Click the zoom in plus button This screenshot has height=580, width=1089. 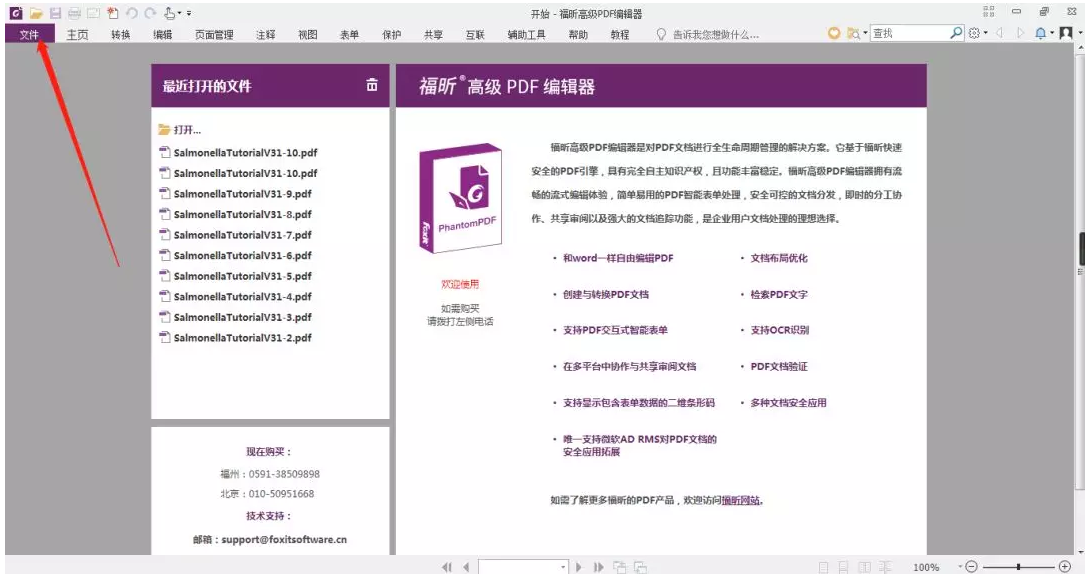point(1065,567)
